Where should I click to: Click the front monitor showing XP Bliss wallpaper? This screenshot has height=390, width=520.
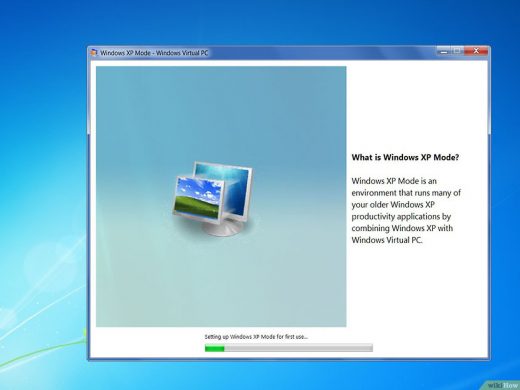point(198,198)
